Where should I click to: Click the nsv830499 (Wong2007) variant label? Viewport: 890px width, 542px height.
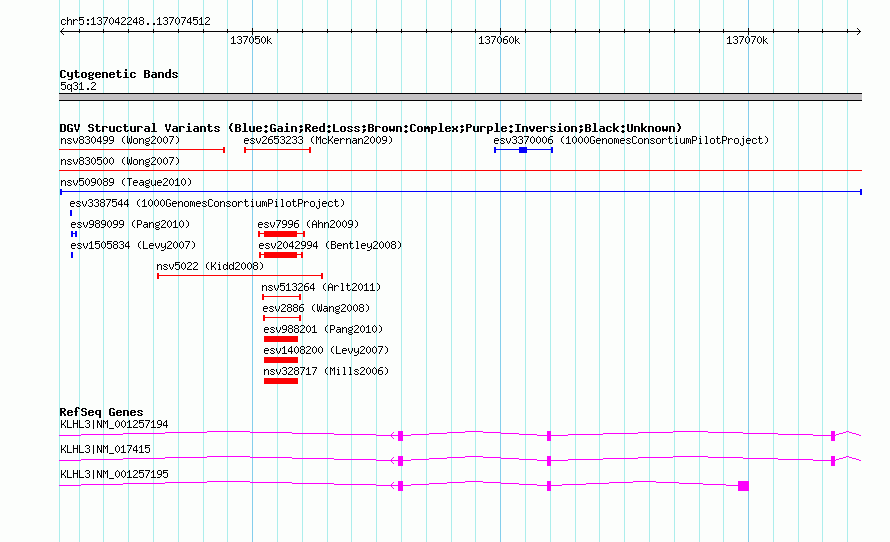click(x=120, y=140)
